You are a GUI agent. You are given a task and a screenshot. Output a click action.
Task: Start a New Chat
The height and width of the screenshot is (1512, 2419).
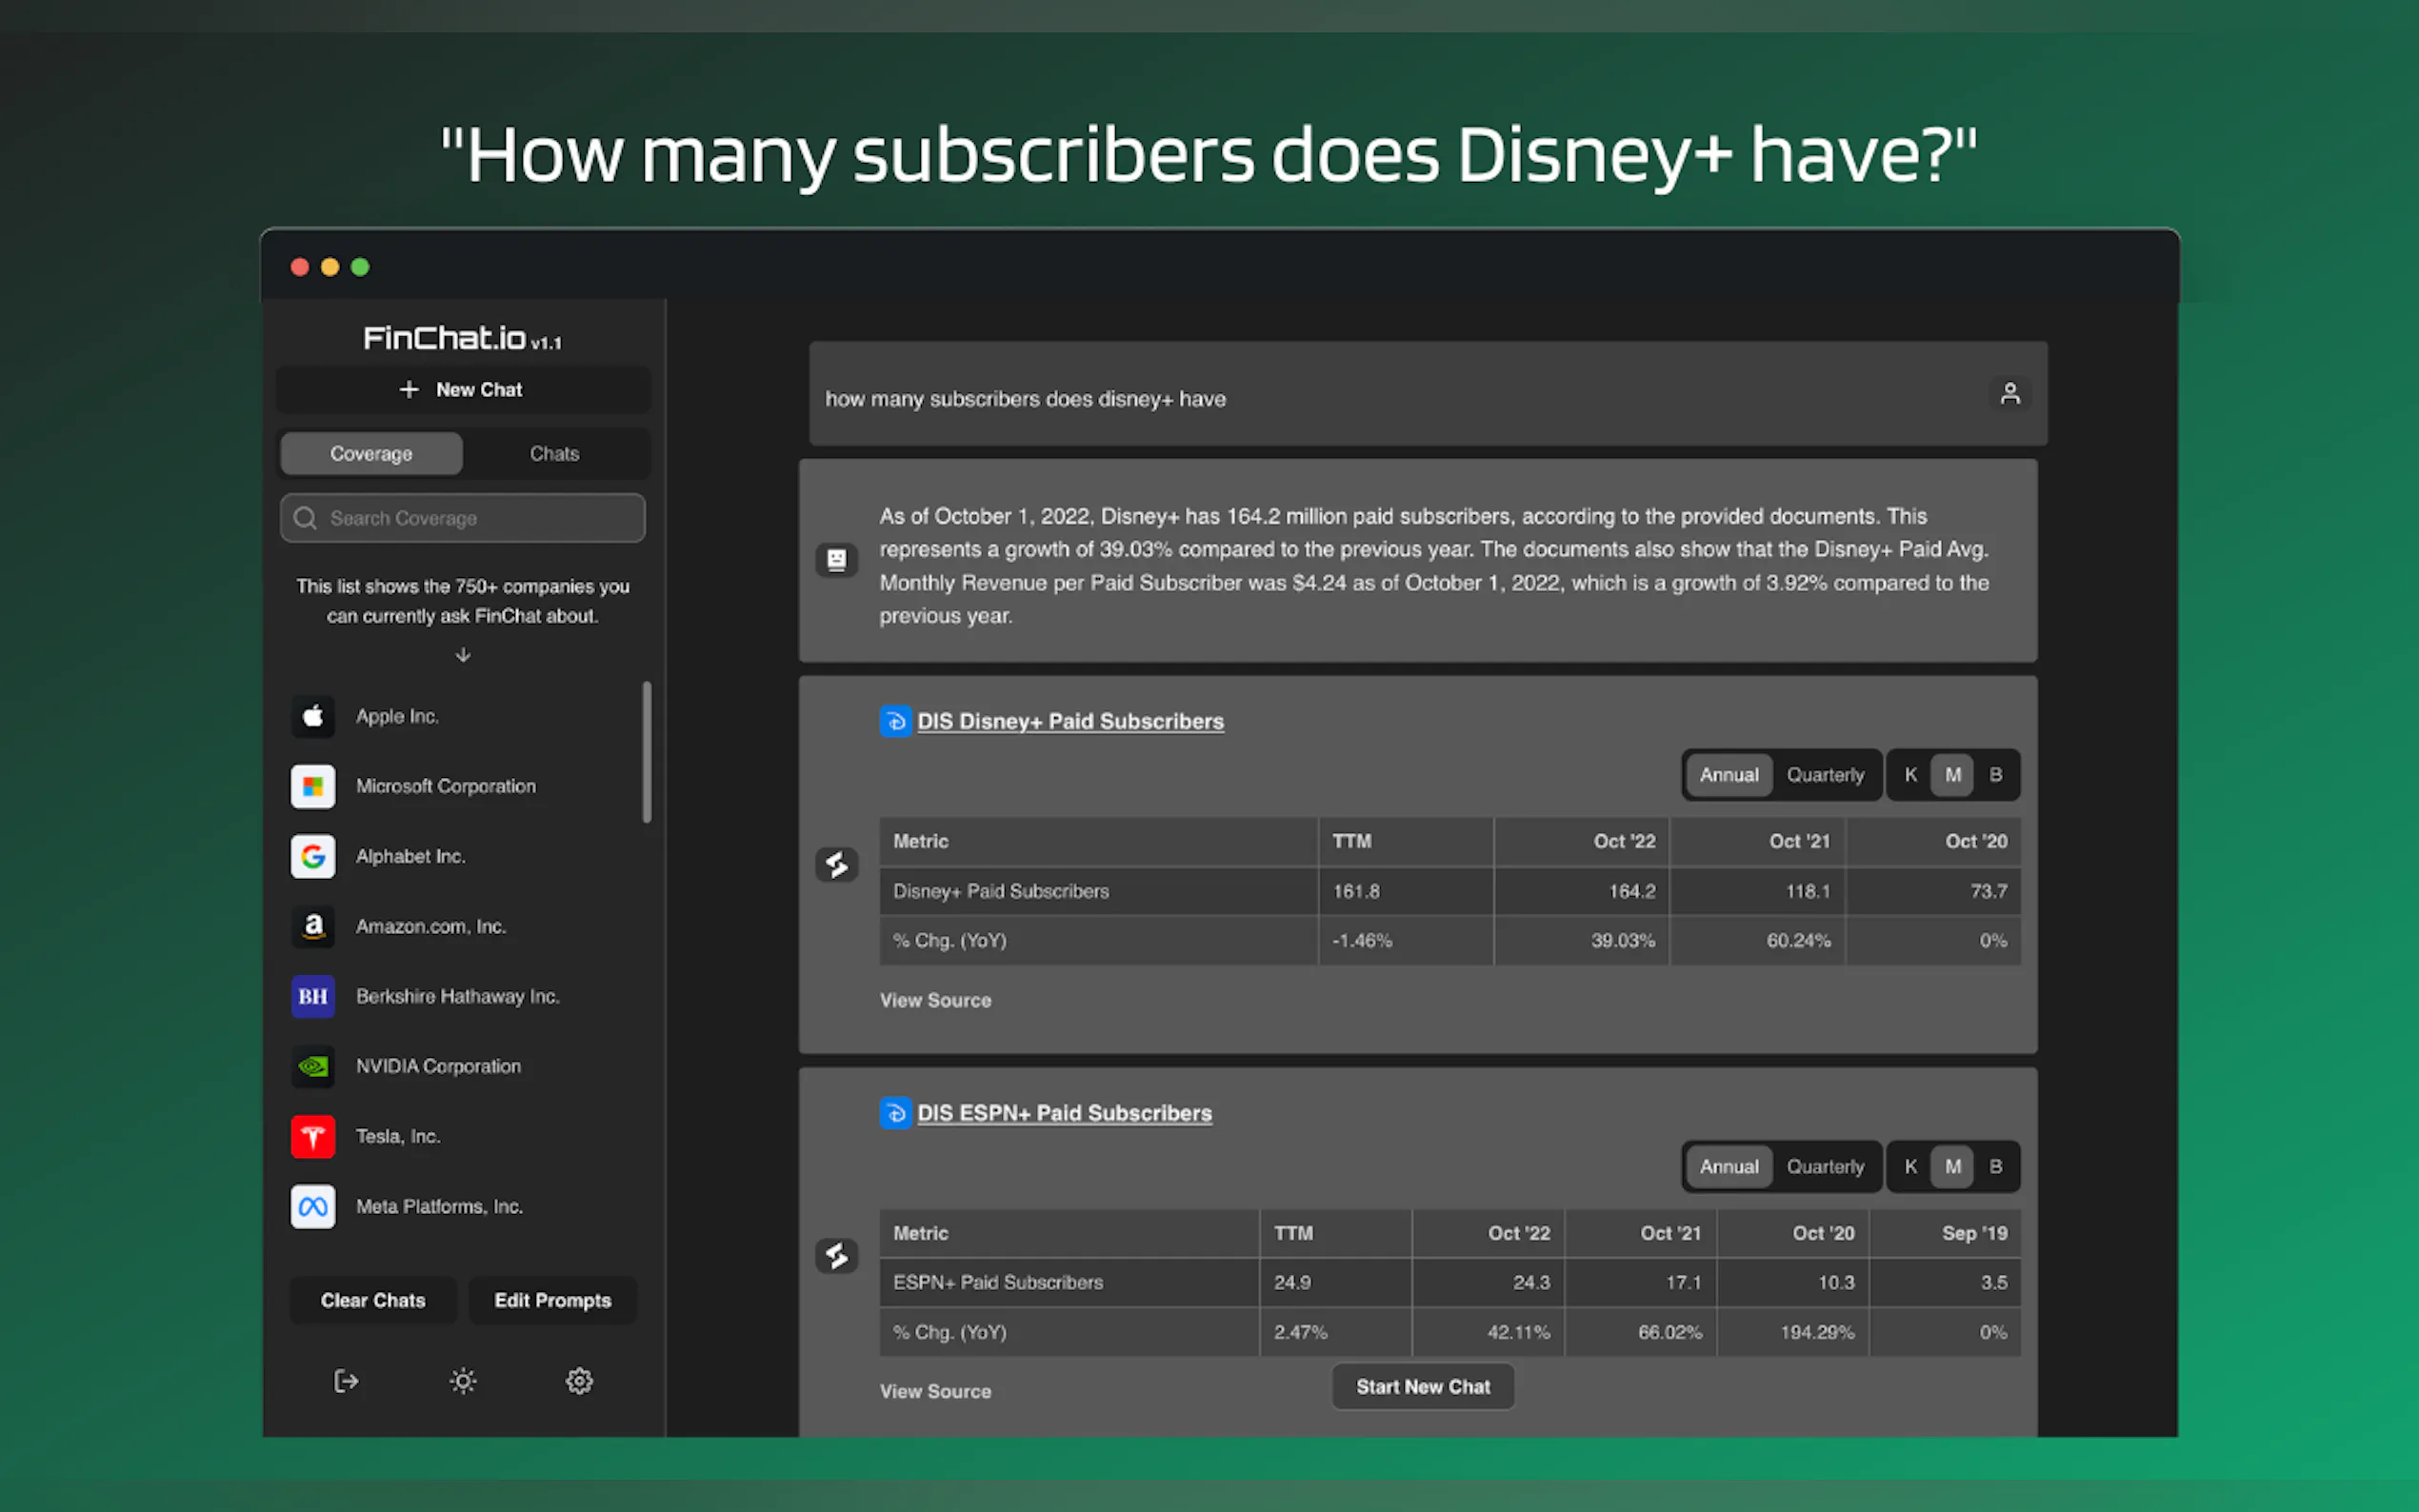pyautogui.click(x=462, y=389)
